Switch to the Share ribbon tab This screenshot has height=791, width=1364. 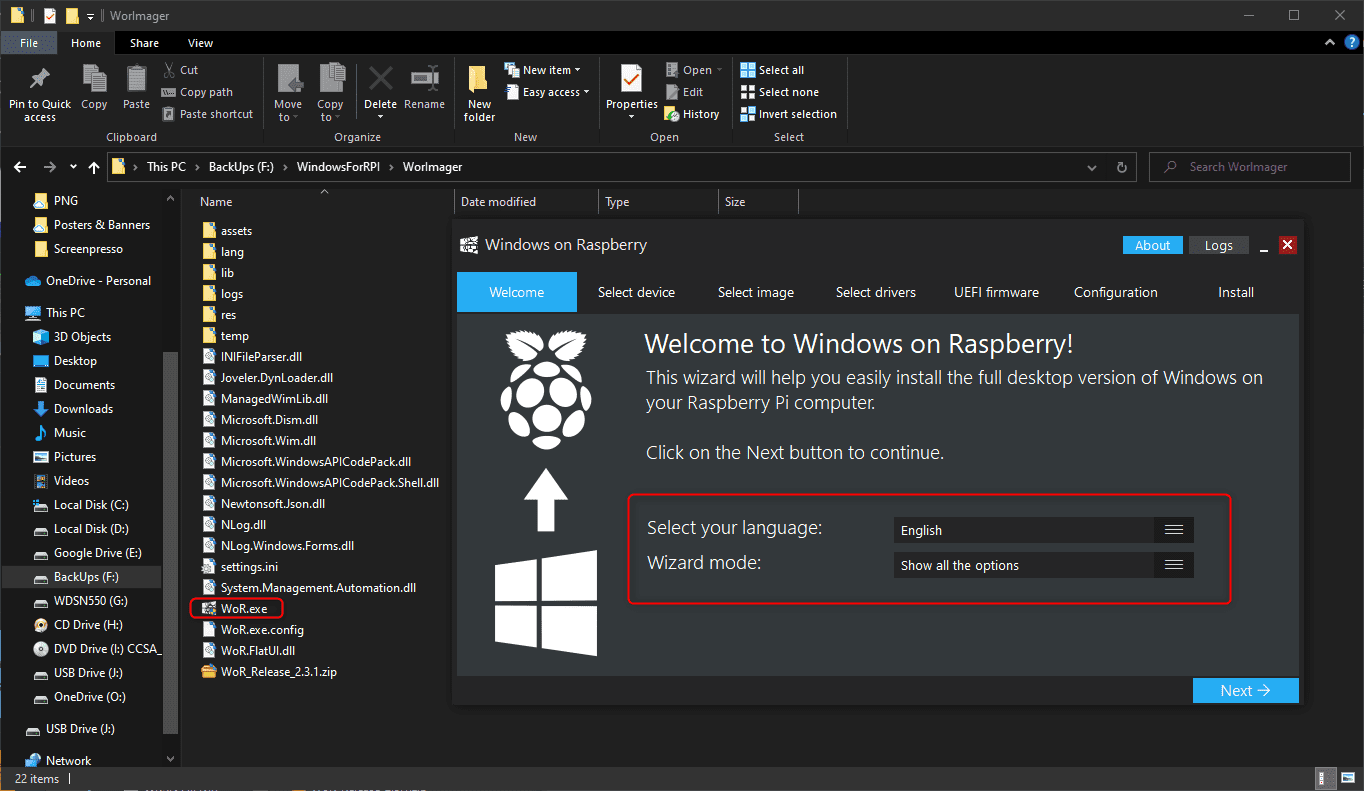click(x=144, y=43)
